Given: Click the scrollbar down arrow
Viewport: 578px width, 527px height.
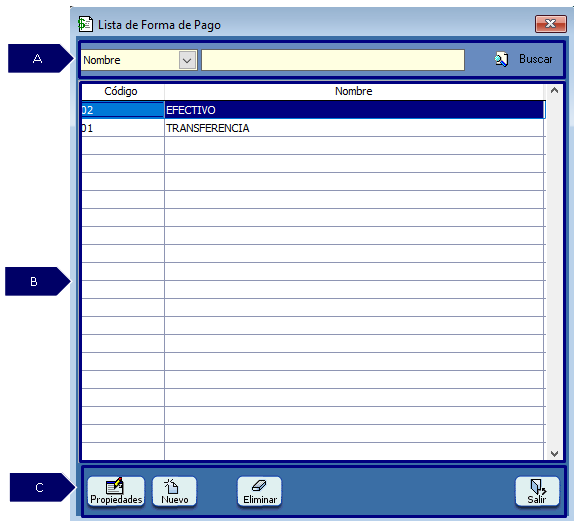Looking at the screenshot, I should coord(554,454).
